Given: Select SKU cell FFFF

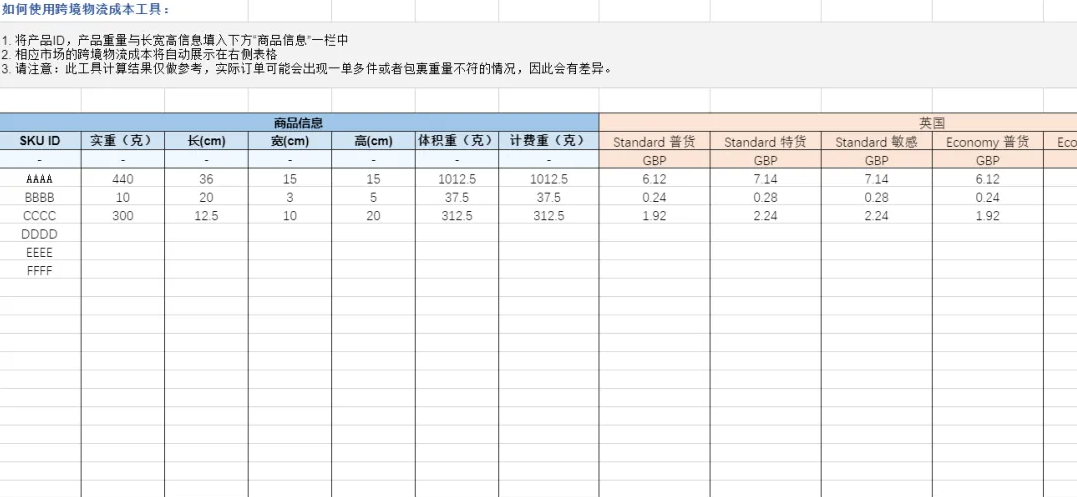Looking at the screenshot, I should (x=40, y=270).
